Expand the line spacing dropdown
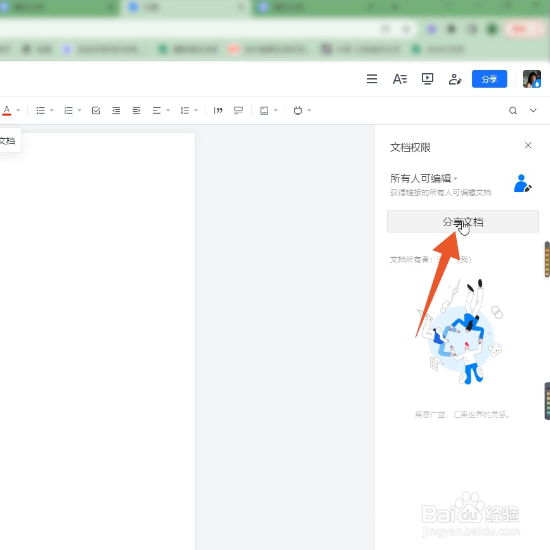The image size is (550, 550). coord(196,110)
